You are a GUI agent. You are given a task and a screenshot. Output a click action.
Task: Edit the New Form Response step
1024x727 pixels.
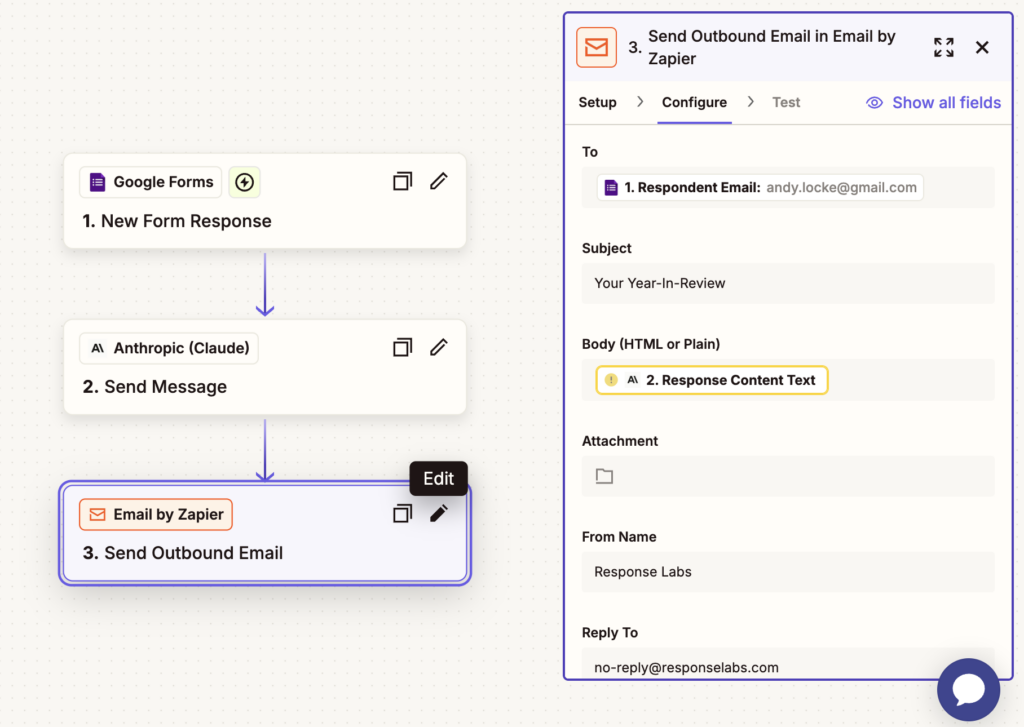click(x=439, y=182)
